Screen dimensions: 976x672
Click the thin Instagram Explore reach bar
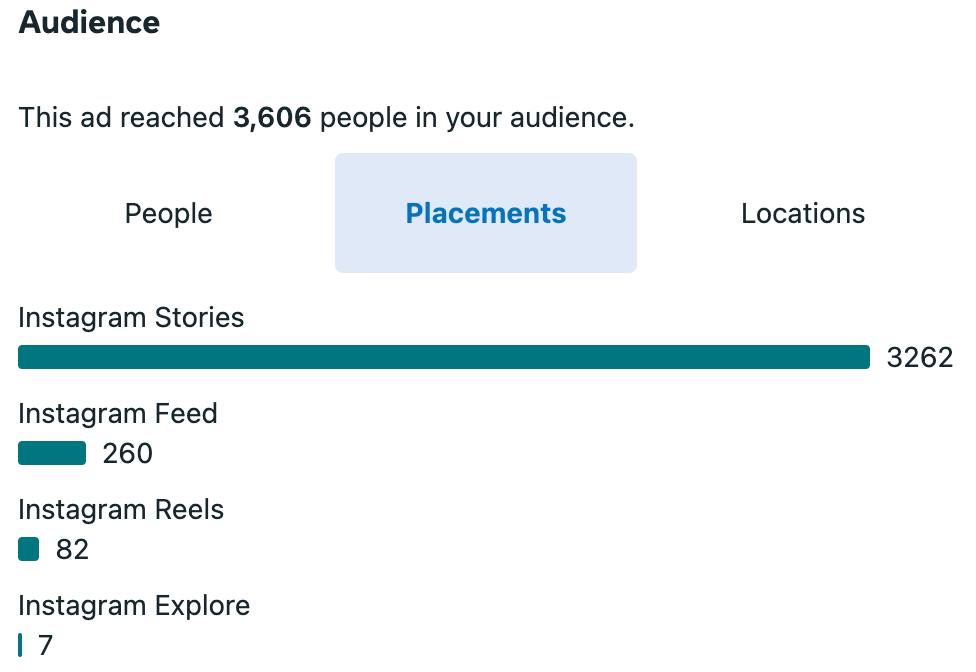(20, 645)
